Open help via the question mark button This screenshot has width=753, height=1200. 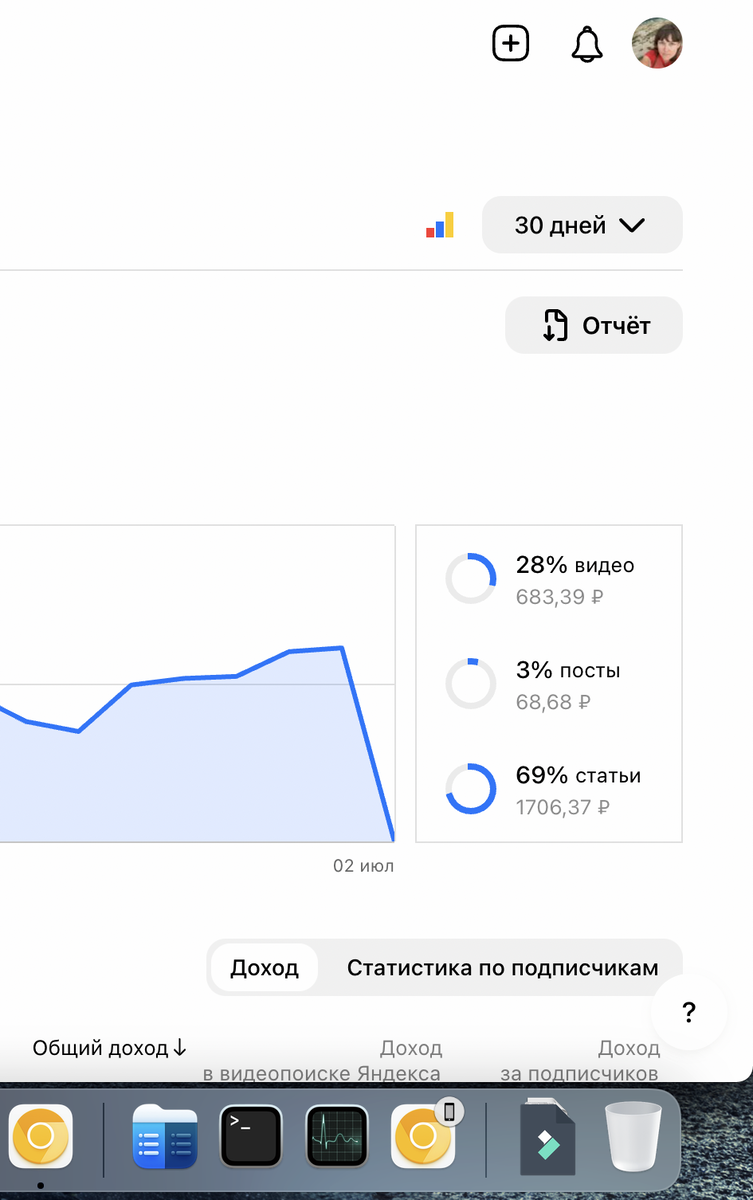click(x=688, y=1013)
